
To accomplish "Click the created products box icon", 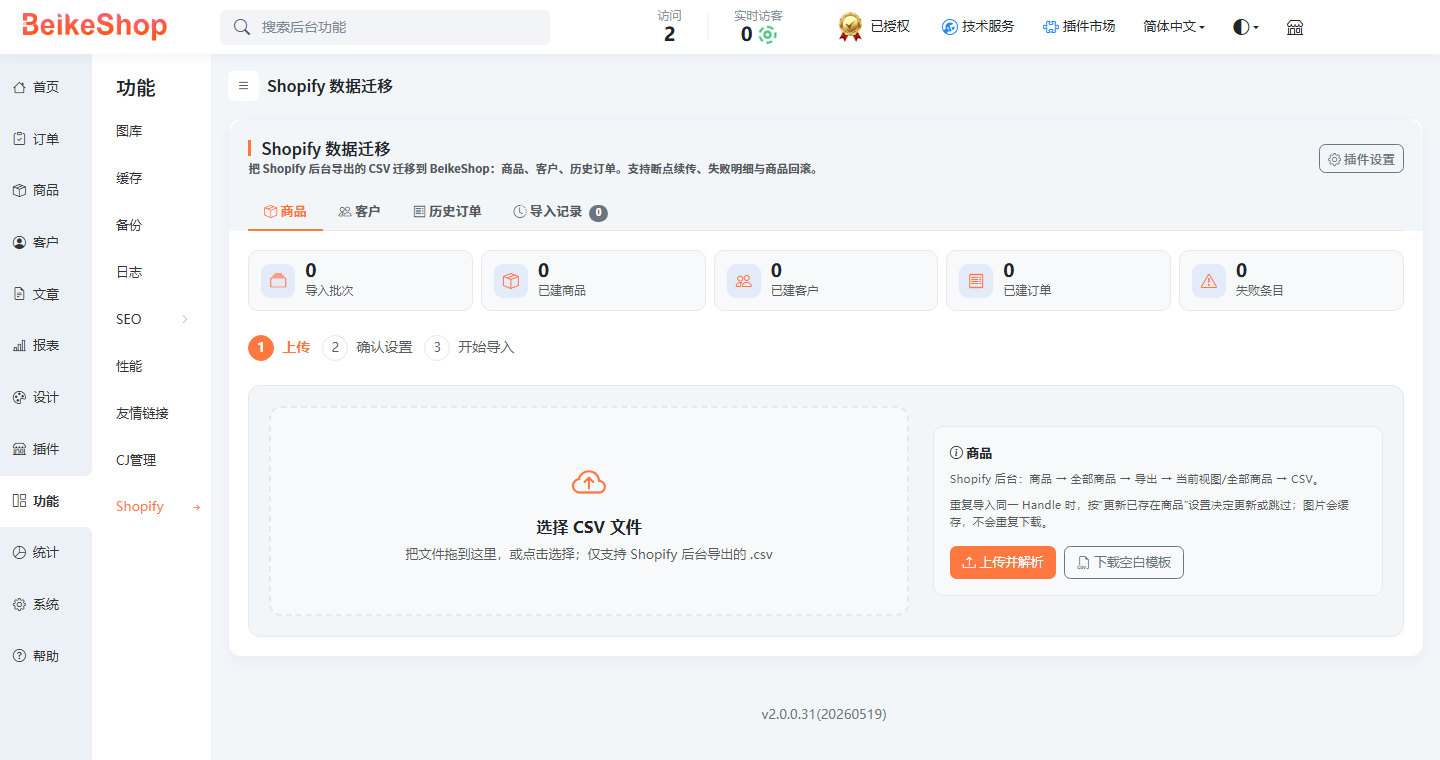I will point(511,281).
